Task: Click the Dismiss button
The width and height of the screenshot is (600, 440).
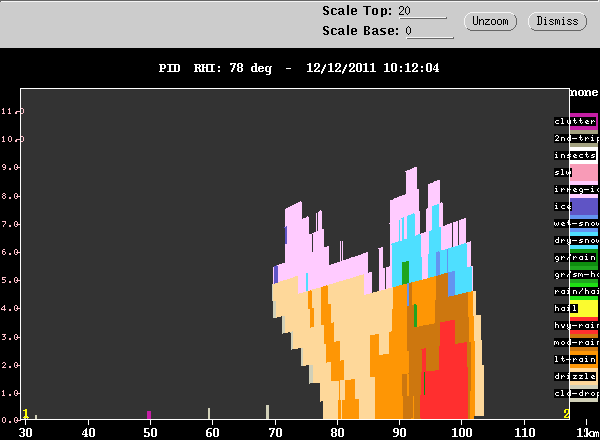Action: click(557, 21)
